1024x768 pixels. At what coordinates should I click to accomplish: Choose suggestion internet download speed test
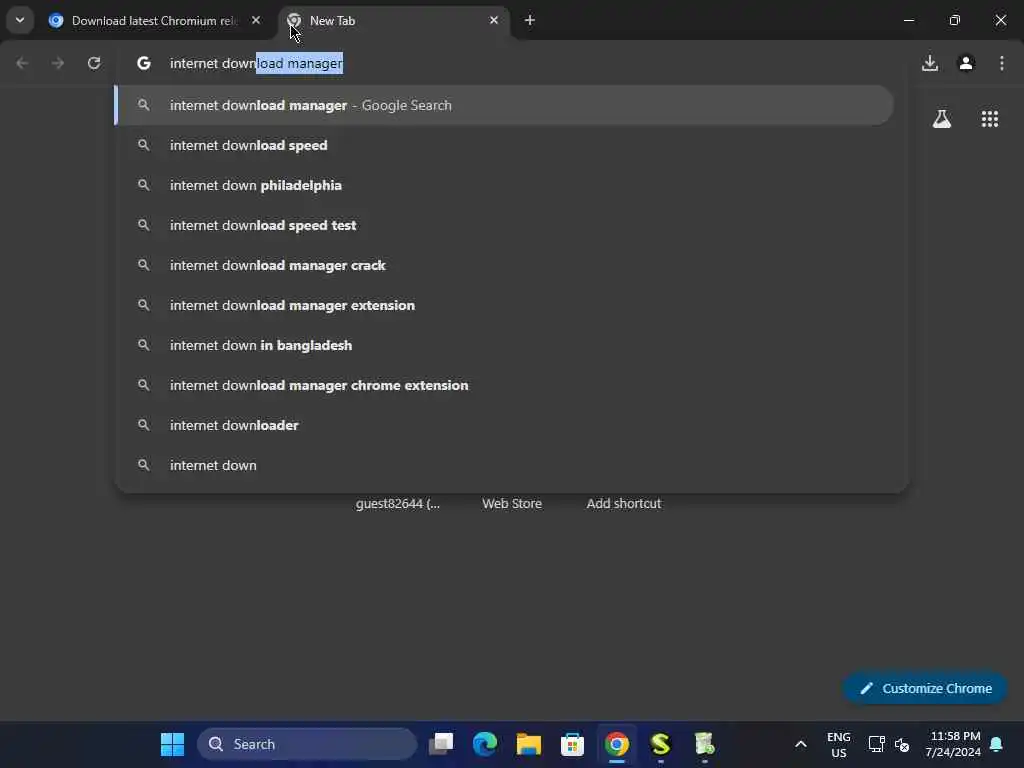[x=504, y=225]
